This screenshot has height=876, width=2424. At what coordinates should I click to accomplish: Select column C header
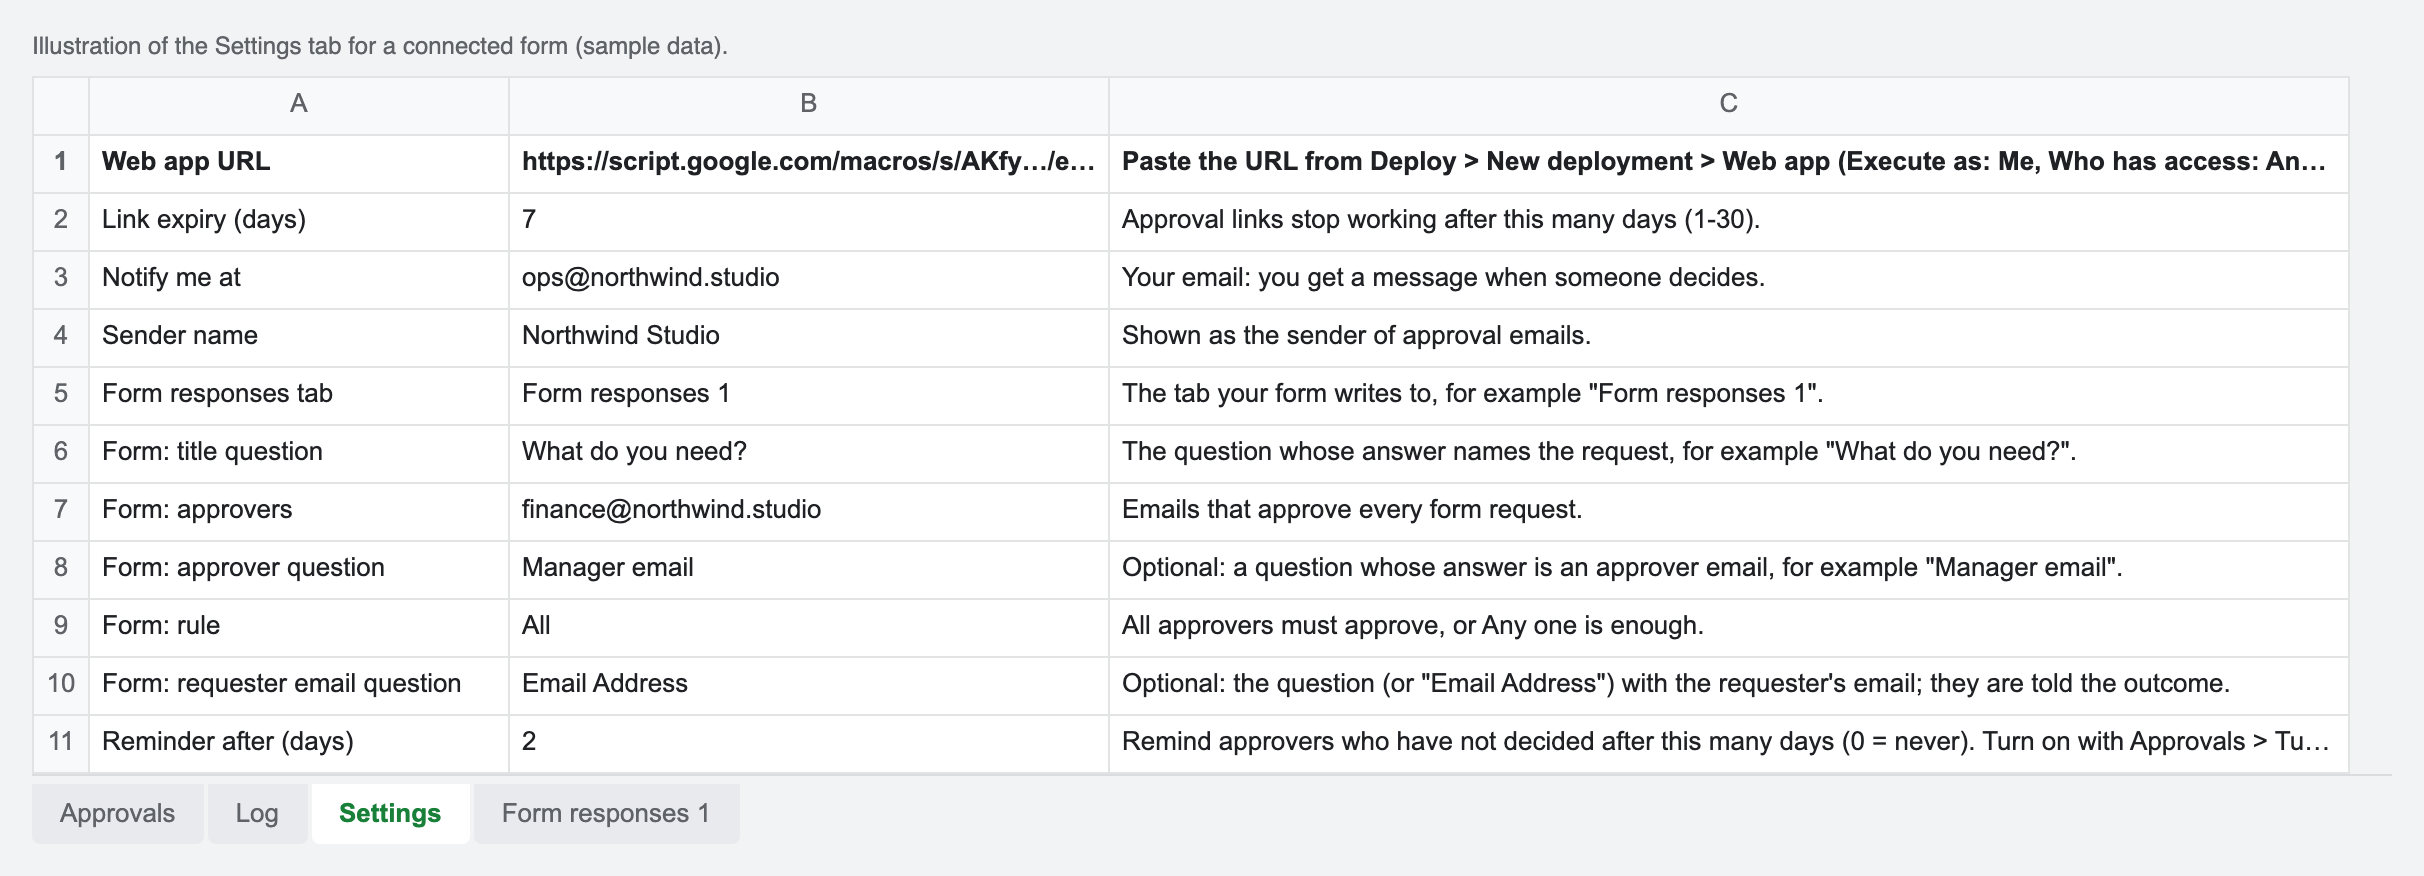point(1729,105)
